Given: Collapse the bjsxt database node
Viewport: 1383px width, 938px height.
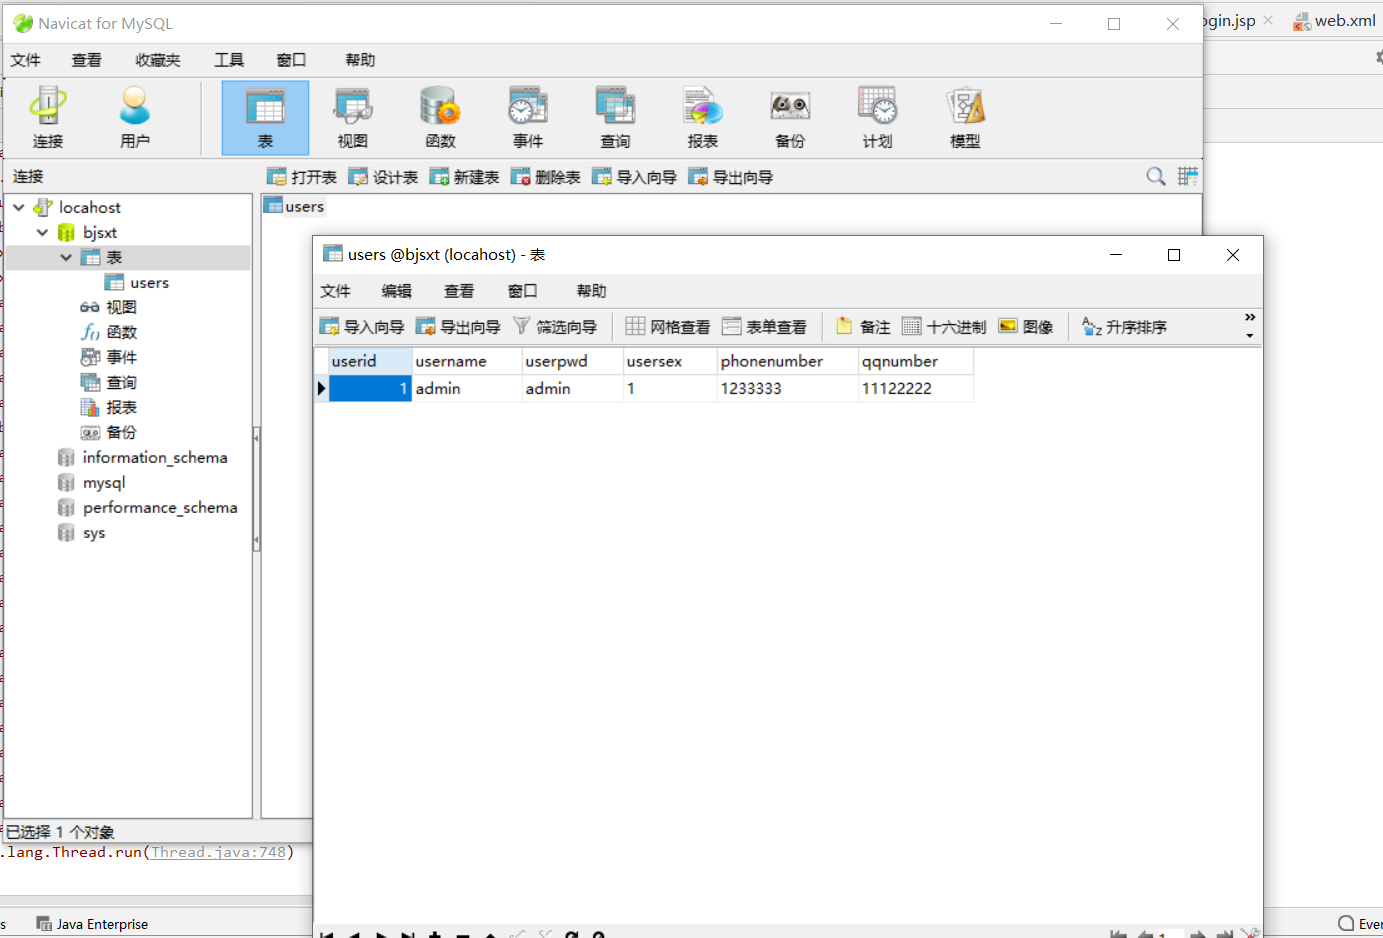Looking at the screenshot, I should [42, 232].
